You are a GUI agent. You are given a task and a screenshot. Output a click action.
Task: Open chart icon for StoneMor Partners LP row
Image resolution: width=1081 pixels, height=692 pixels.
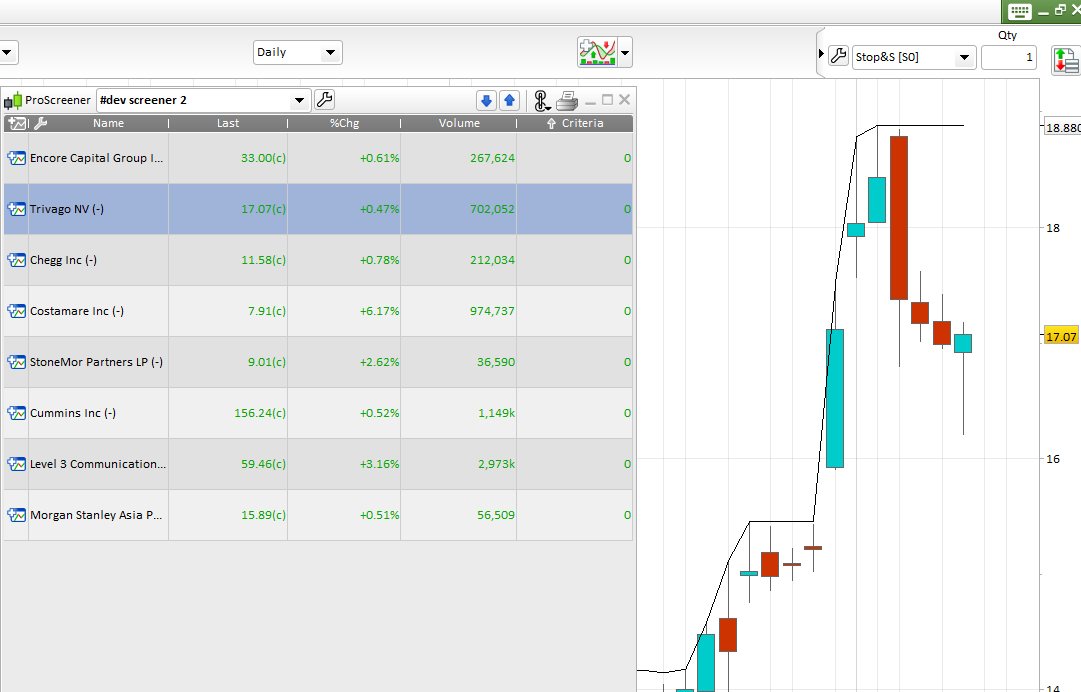17,362
